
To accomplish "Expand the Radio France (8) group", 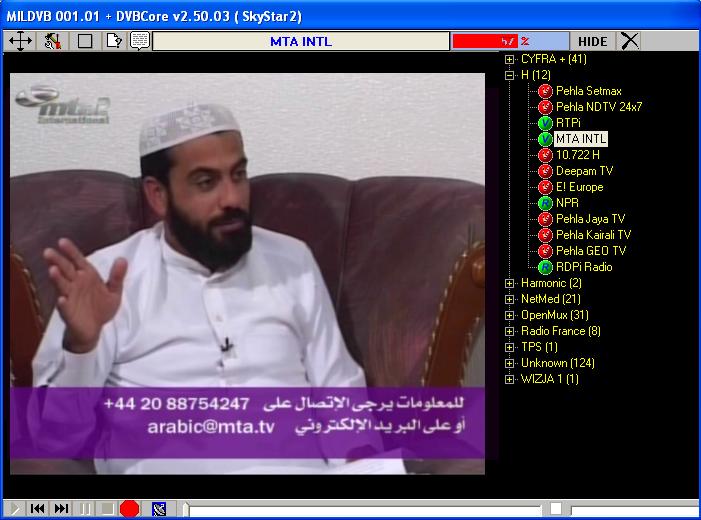I will [509, 331].
